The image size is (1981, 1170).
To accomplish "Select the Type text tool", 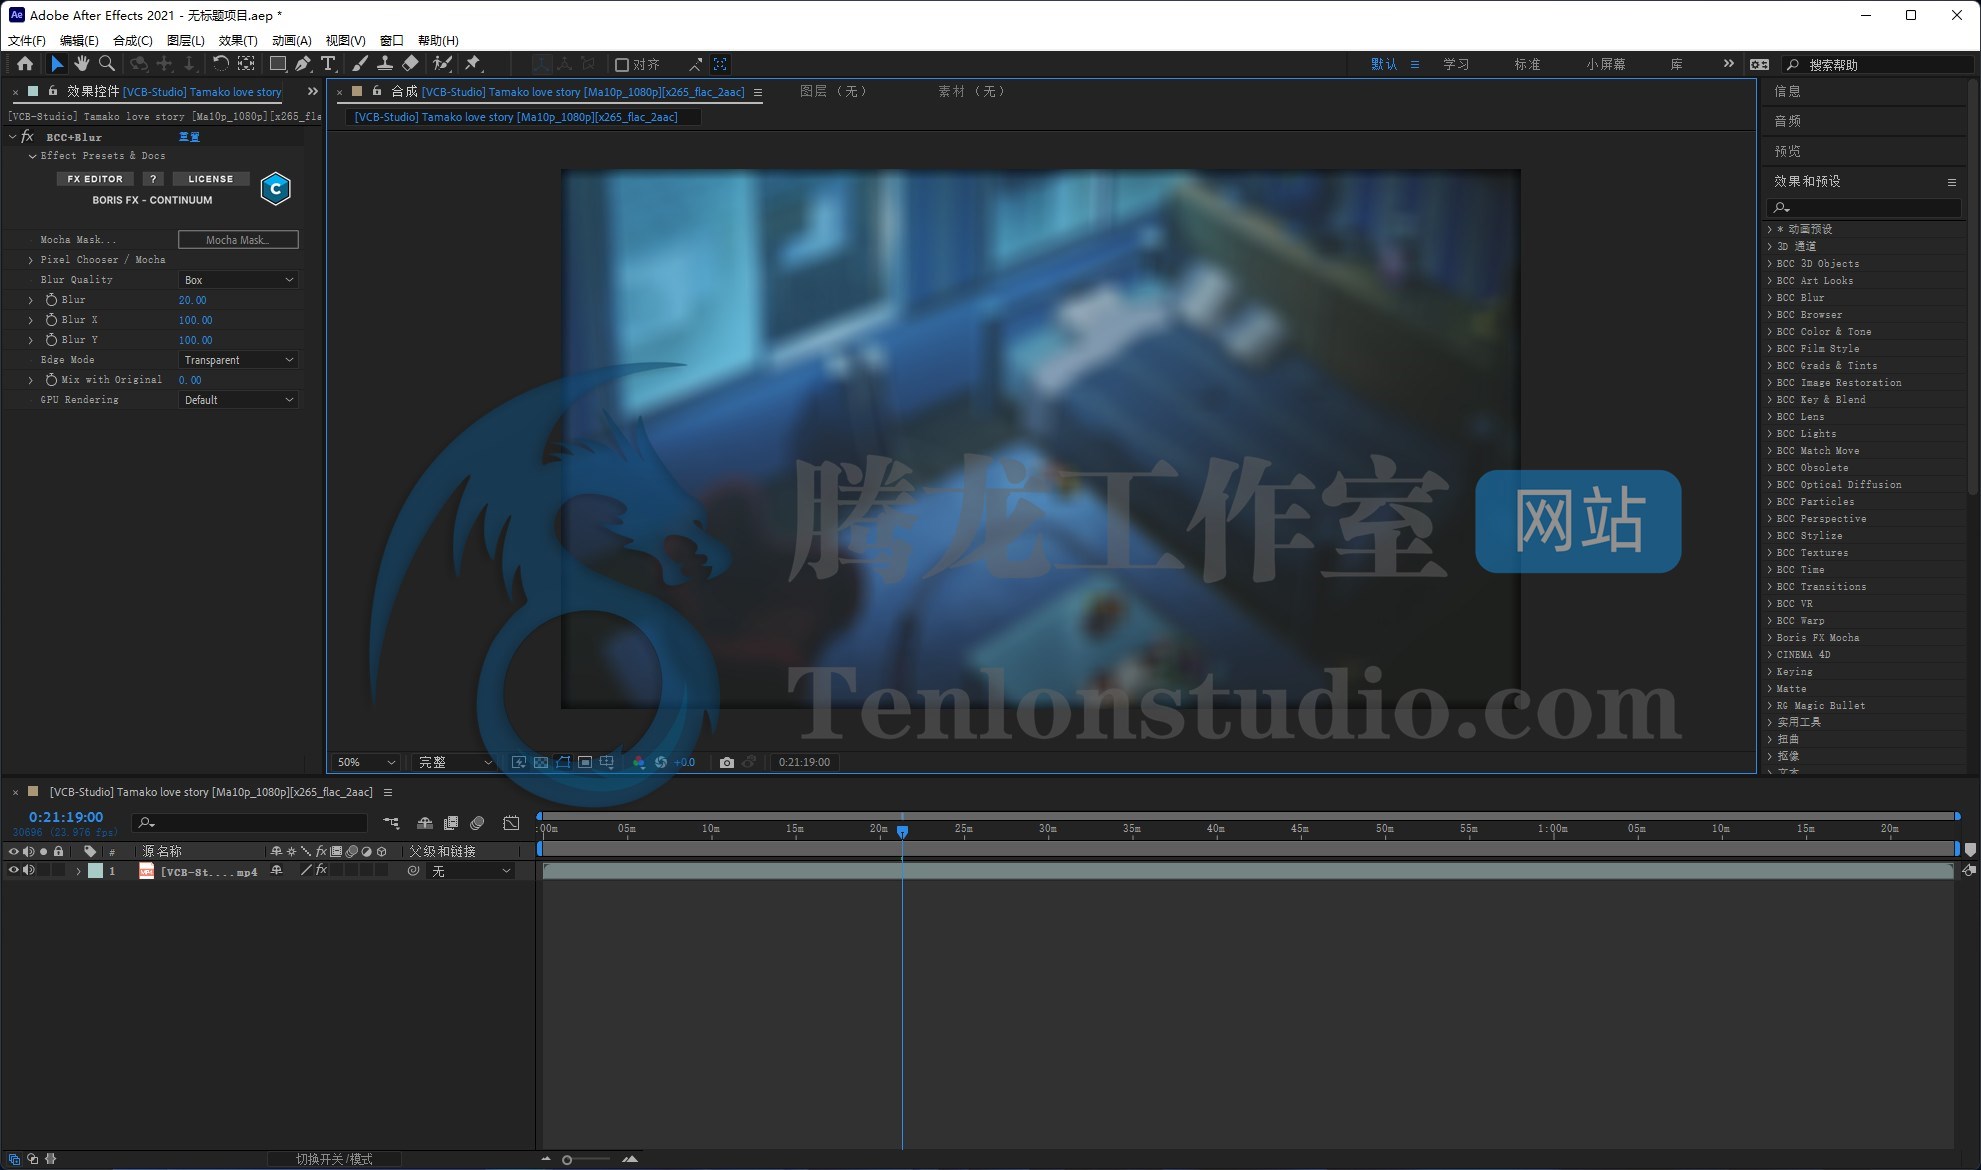I will click(x=328, y=64).
